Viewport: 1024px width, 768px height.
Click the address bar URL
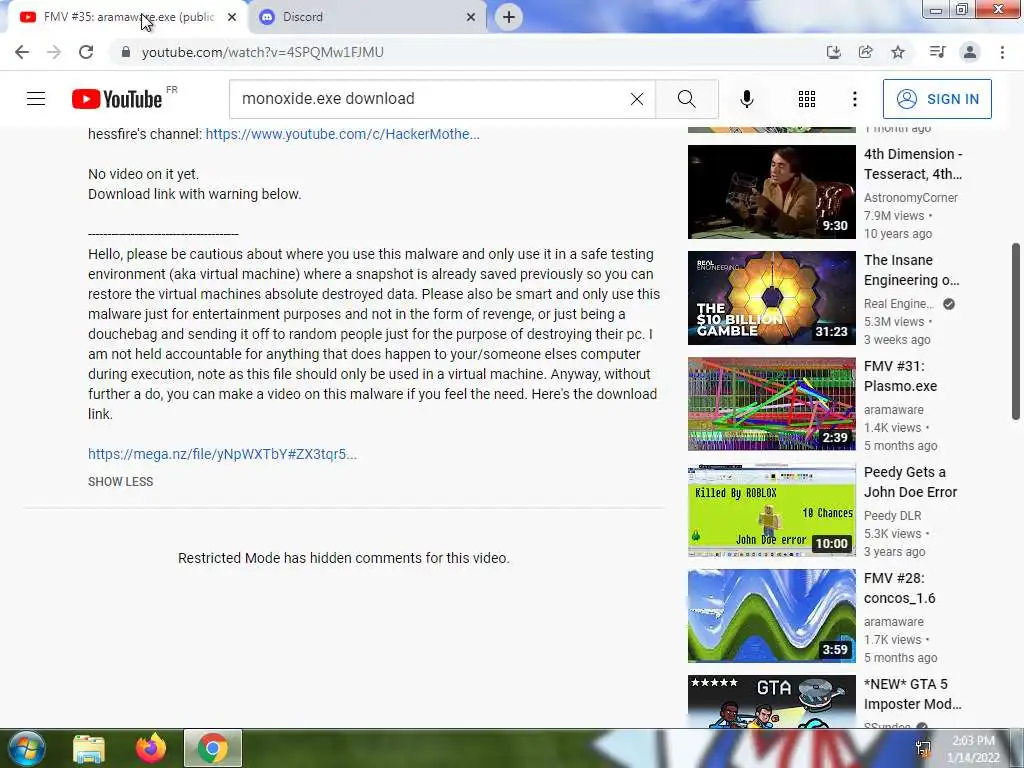pyautogui.click(x=263, y=52)
